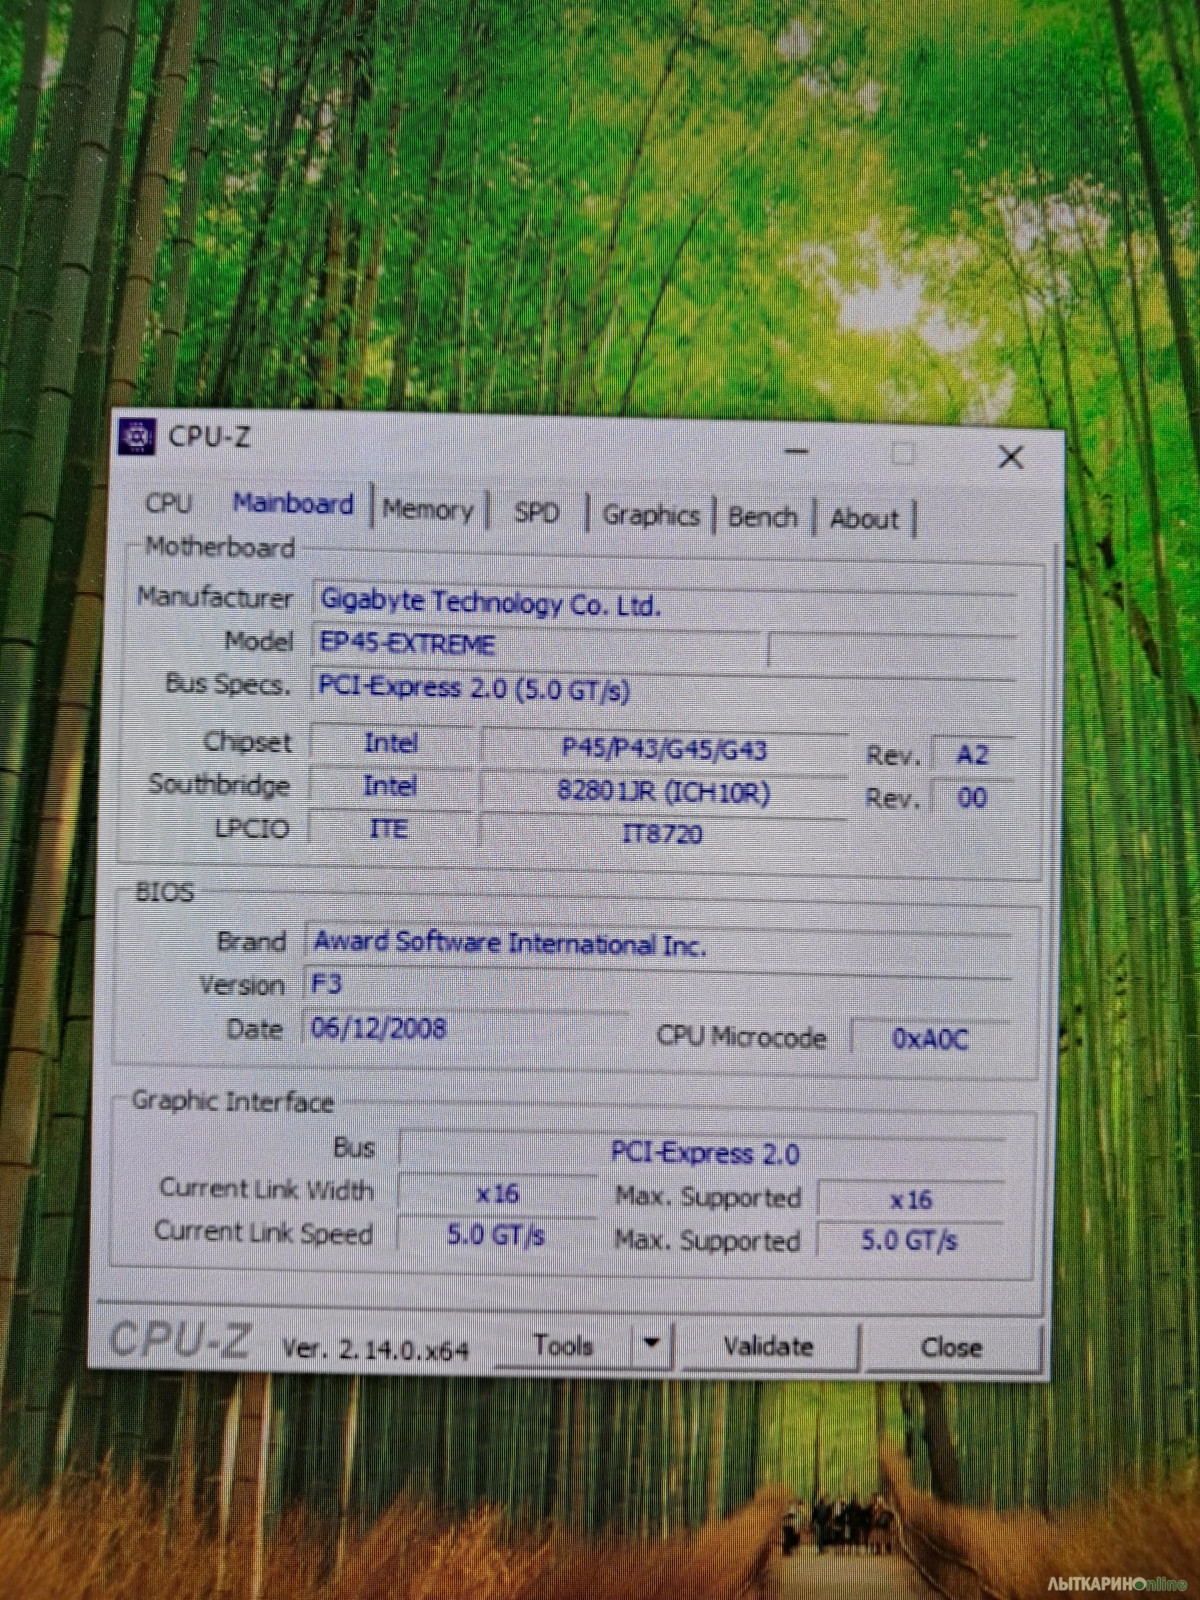The height and width of the screenshot is (1600, 1200).
Task: Select the Model field EP45-EXTREME
Action: 535,644
